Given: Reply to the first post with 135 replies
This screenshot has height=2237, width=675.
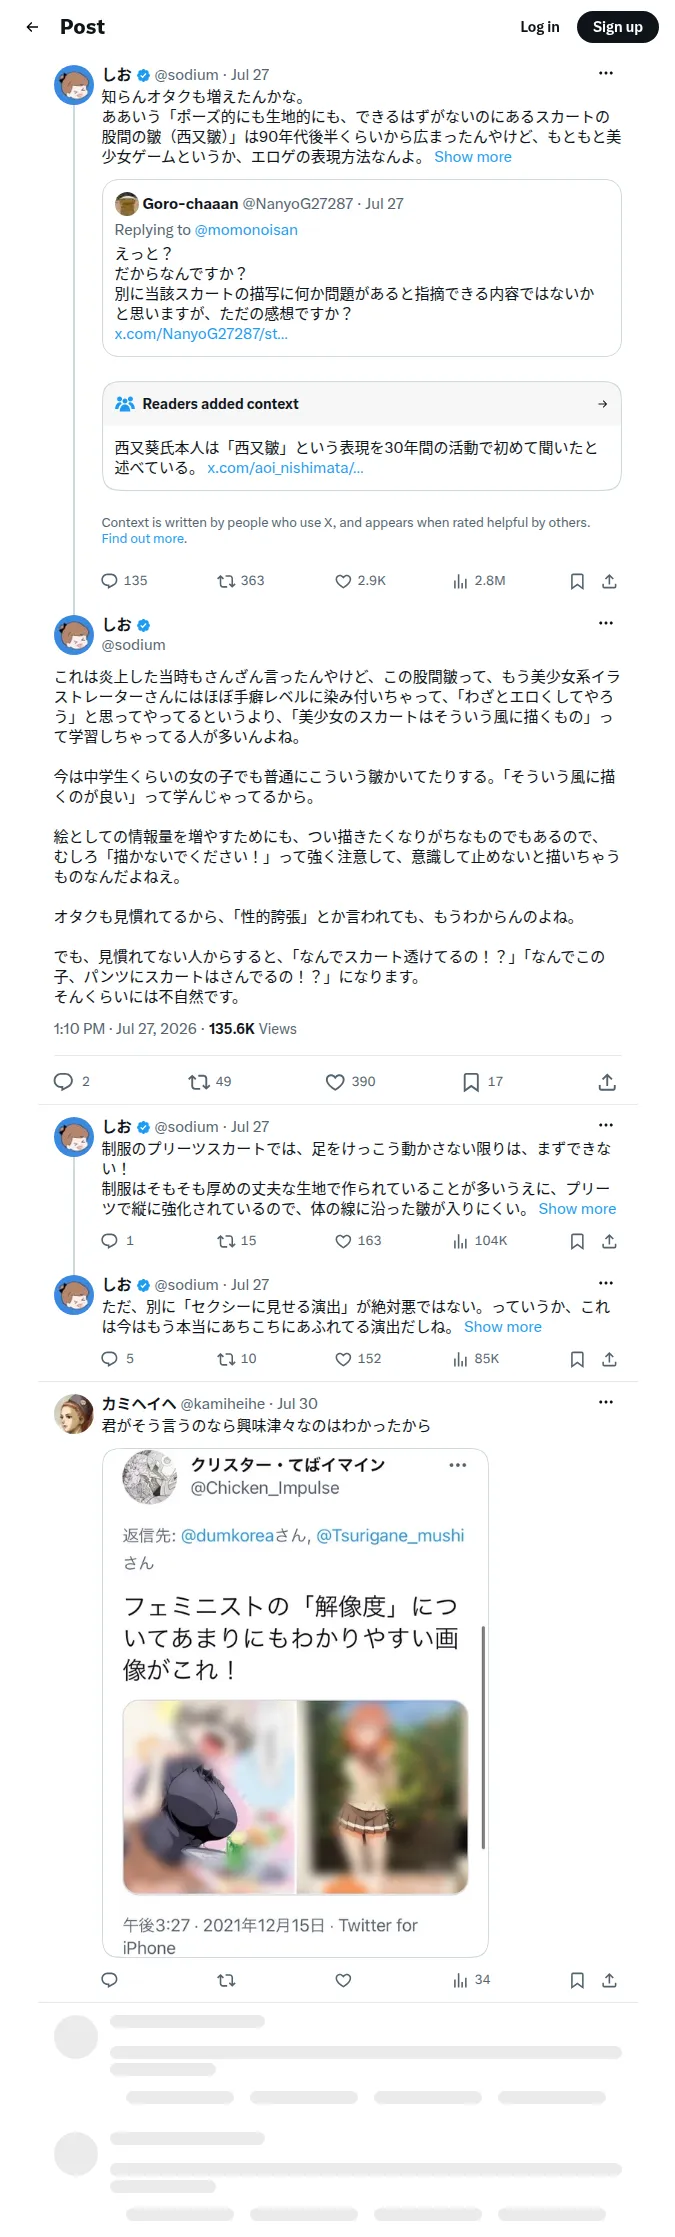Looking at the screenshot, I should click(124, 581).
